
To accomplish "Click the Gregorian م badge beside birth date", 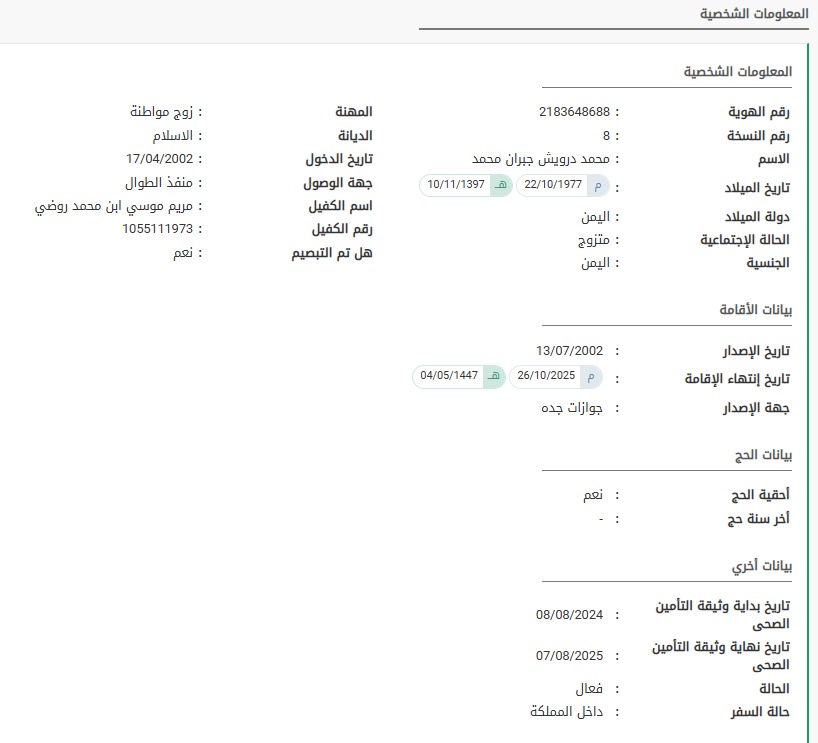I will point(598,185).
